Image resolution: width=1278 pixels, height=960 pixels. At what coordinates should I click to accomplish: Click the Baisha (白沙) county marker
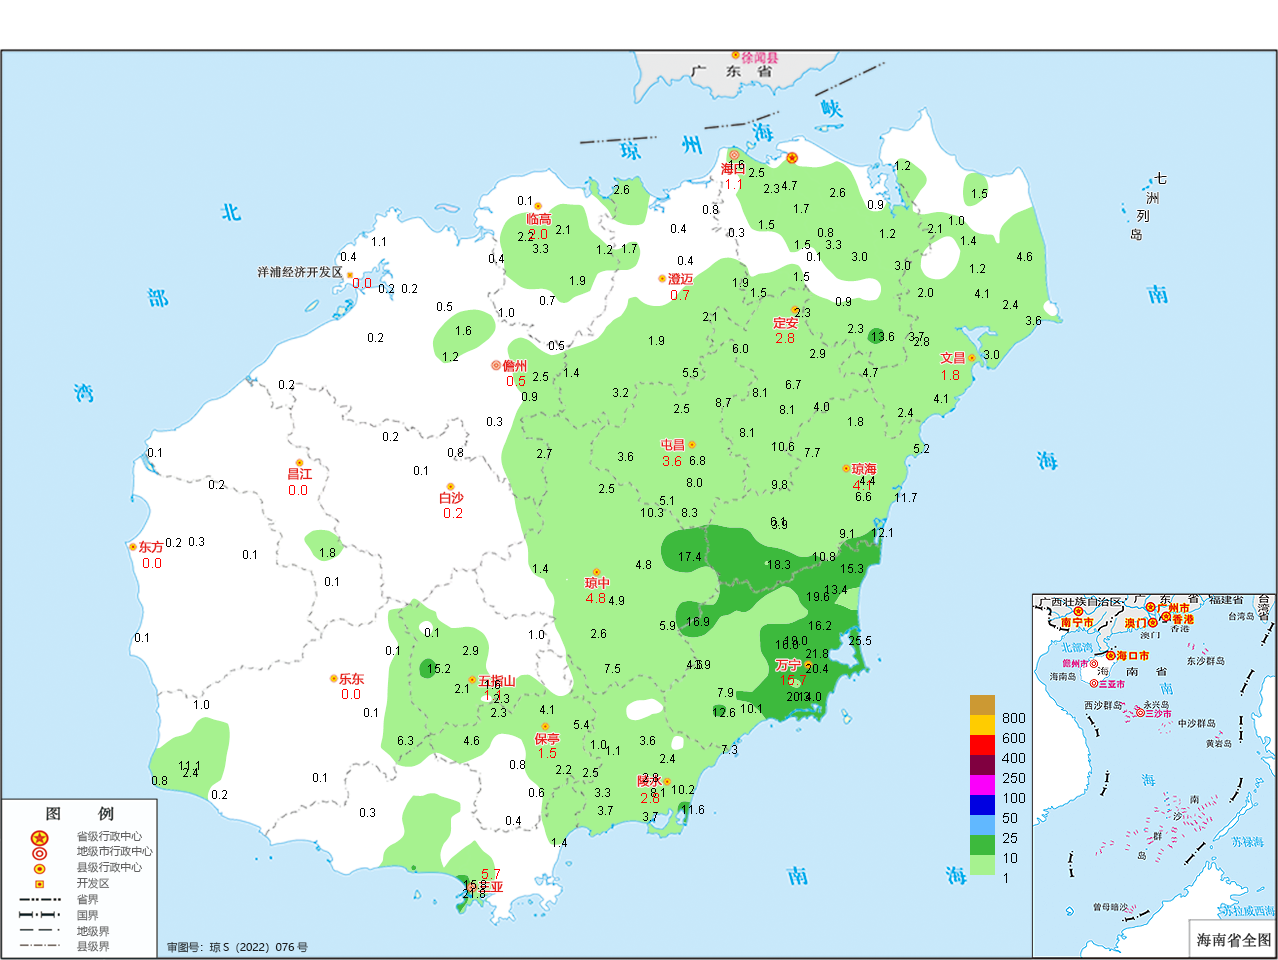(450, 487)
